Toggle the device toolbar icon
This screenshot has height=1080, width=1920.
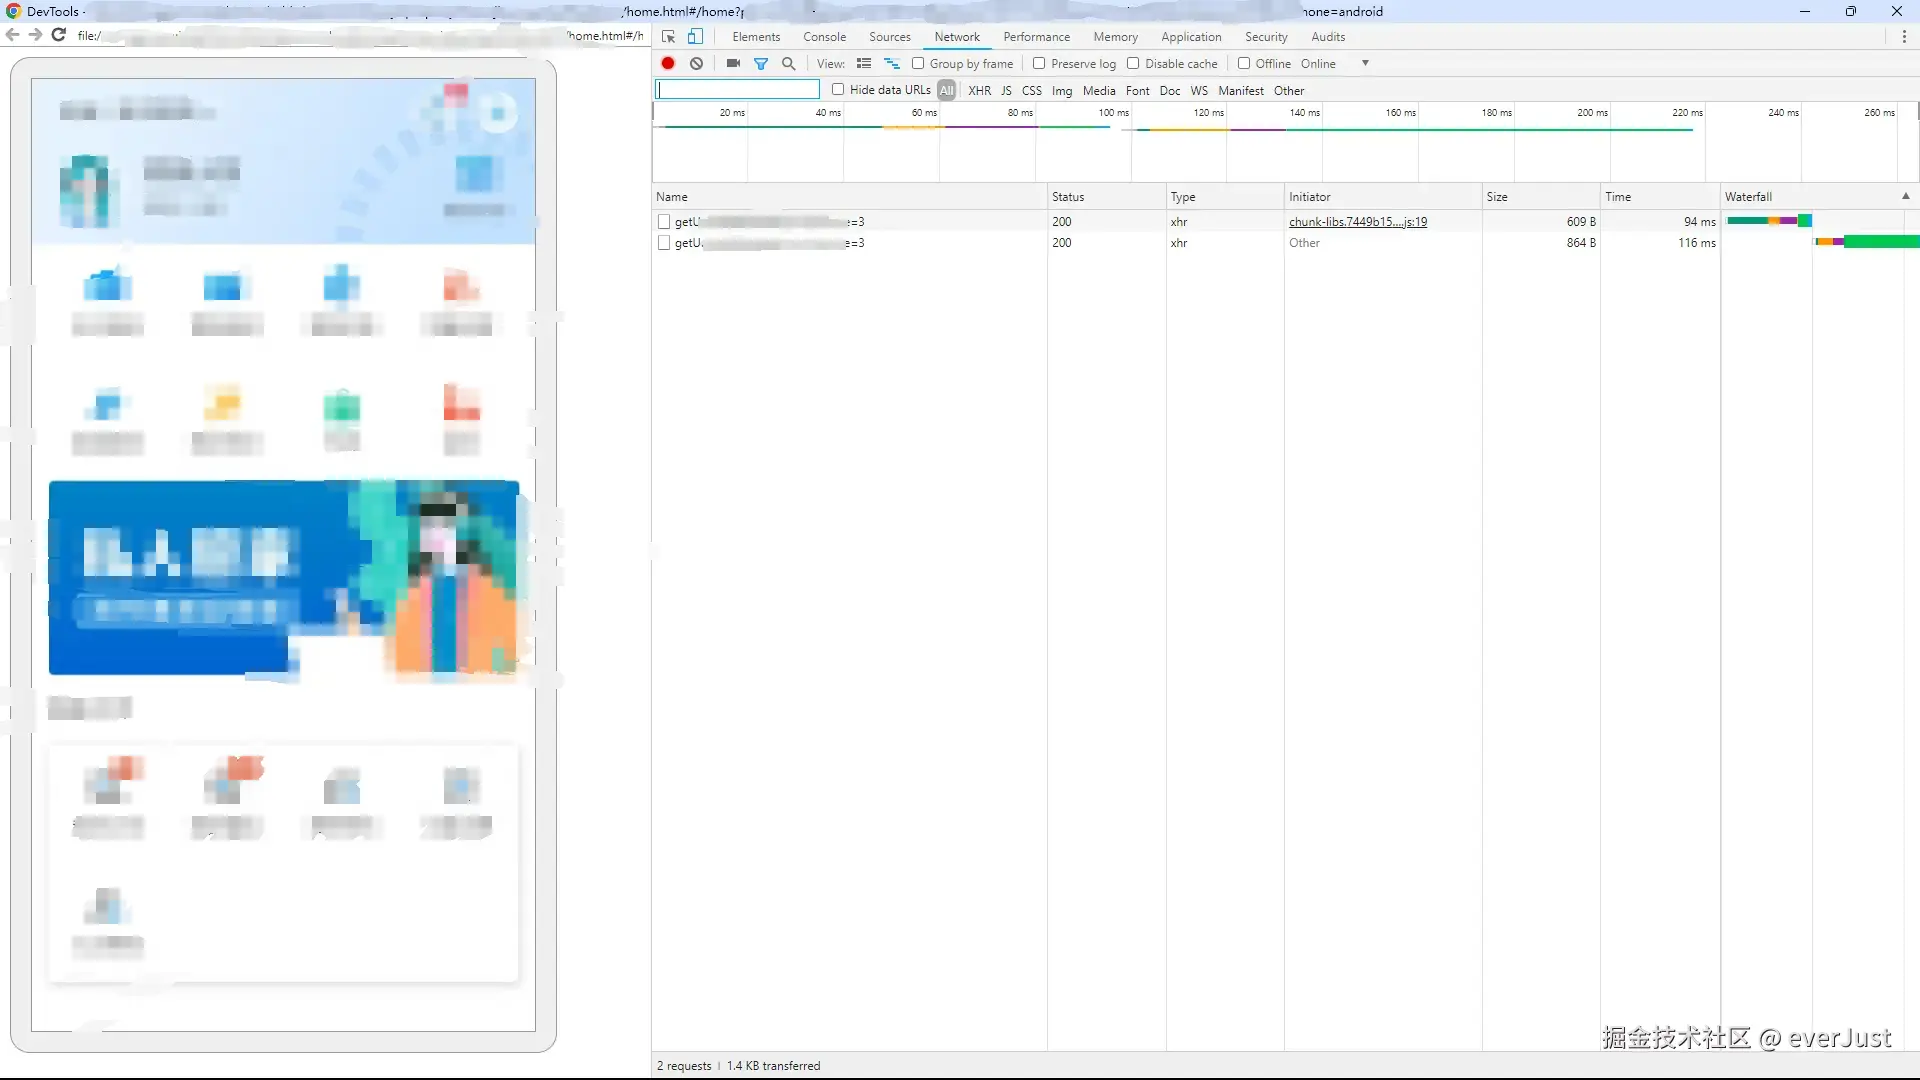coord(695,37)
